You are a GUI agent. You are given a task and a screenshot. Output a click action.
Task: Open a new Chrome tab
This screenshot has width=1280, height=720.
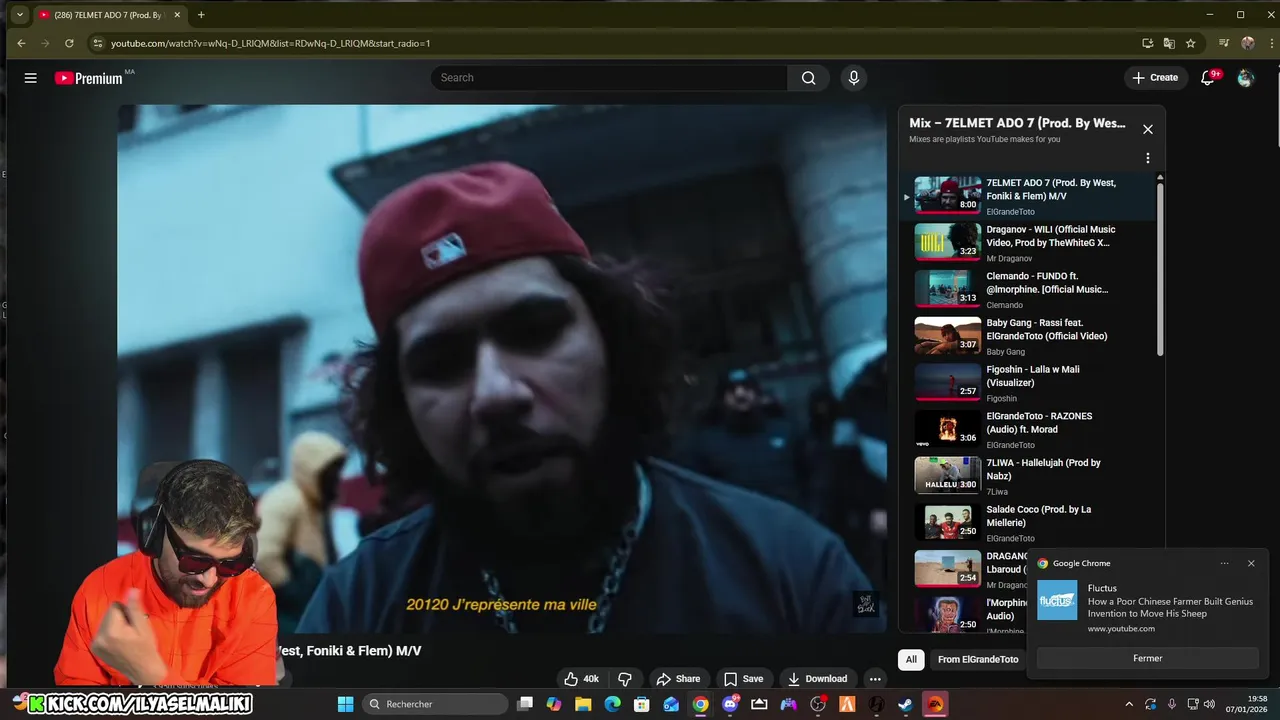tap(201, 15)
